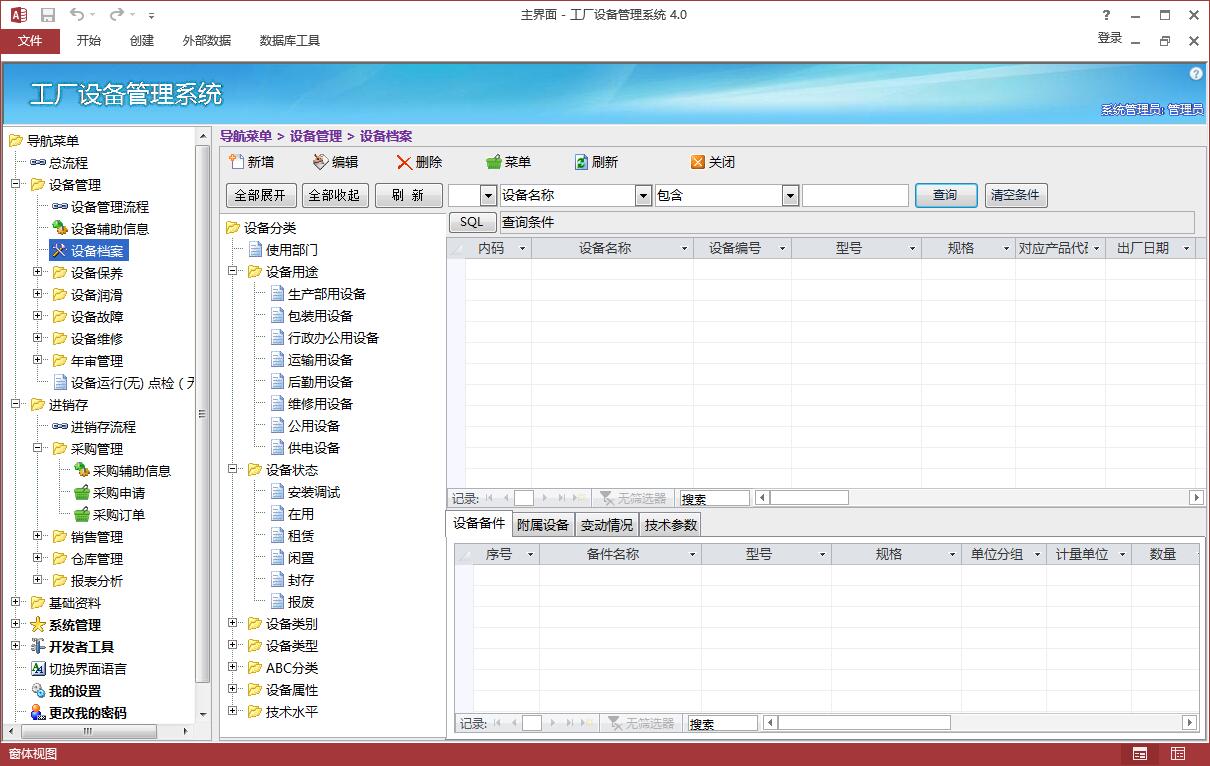Open the 外部数据 ribbon tab

coord(206,41)
